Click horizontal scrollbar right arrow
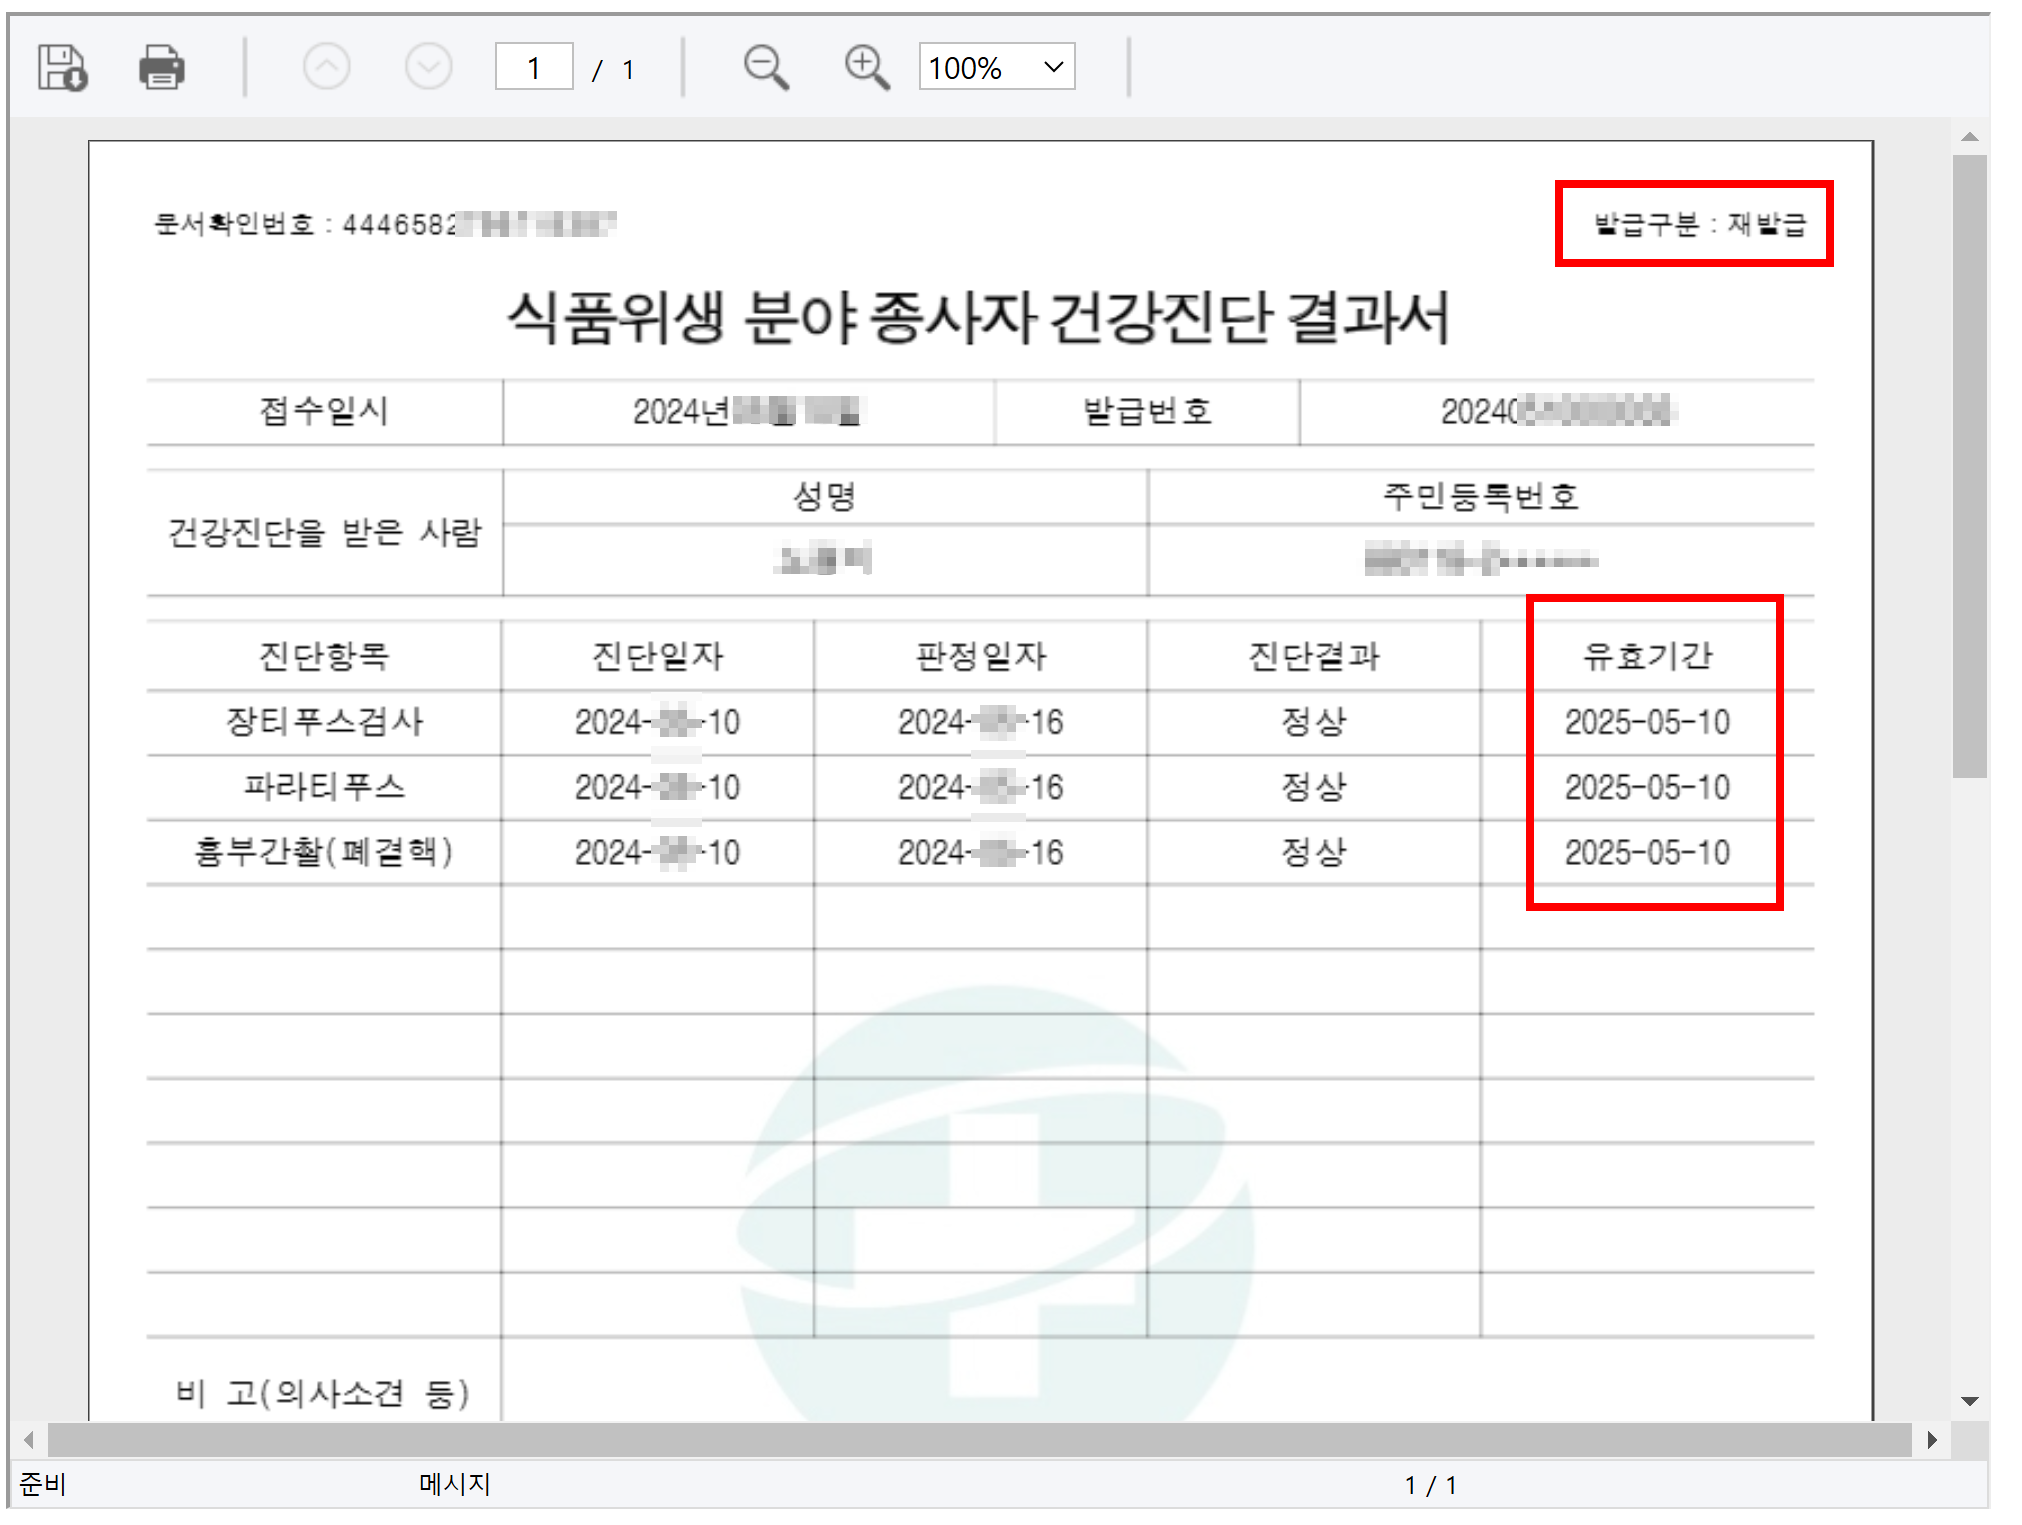 tap(1932, 1440)
